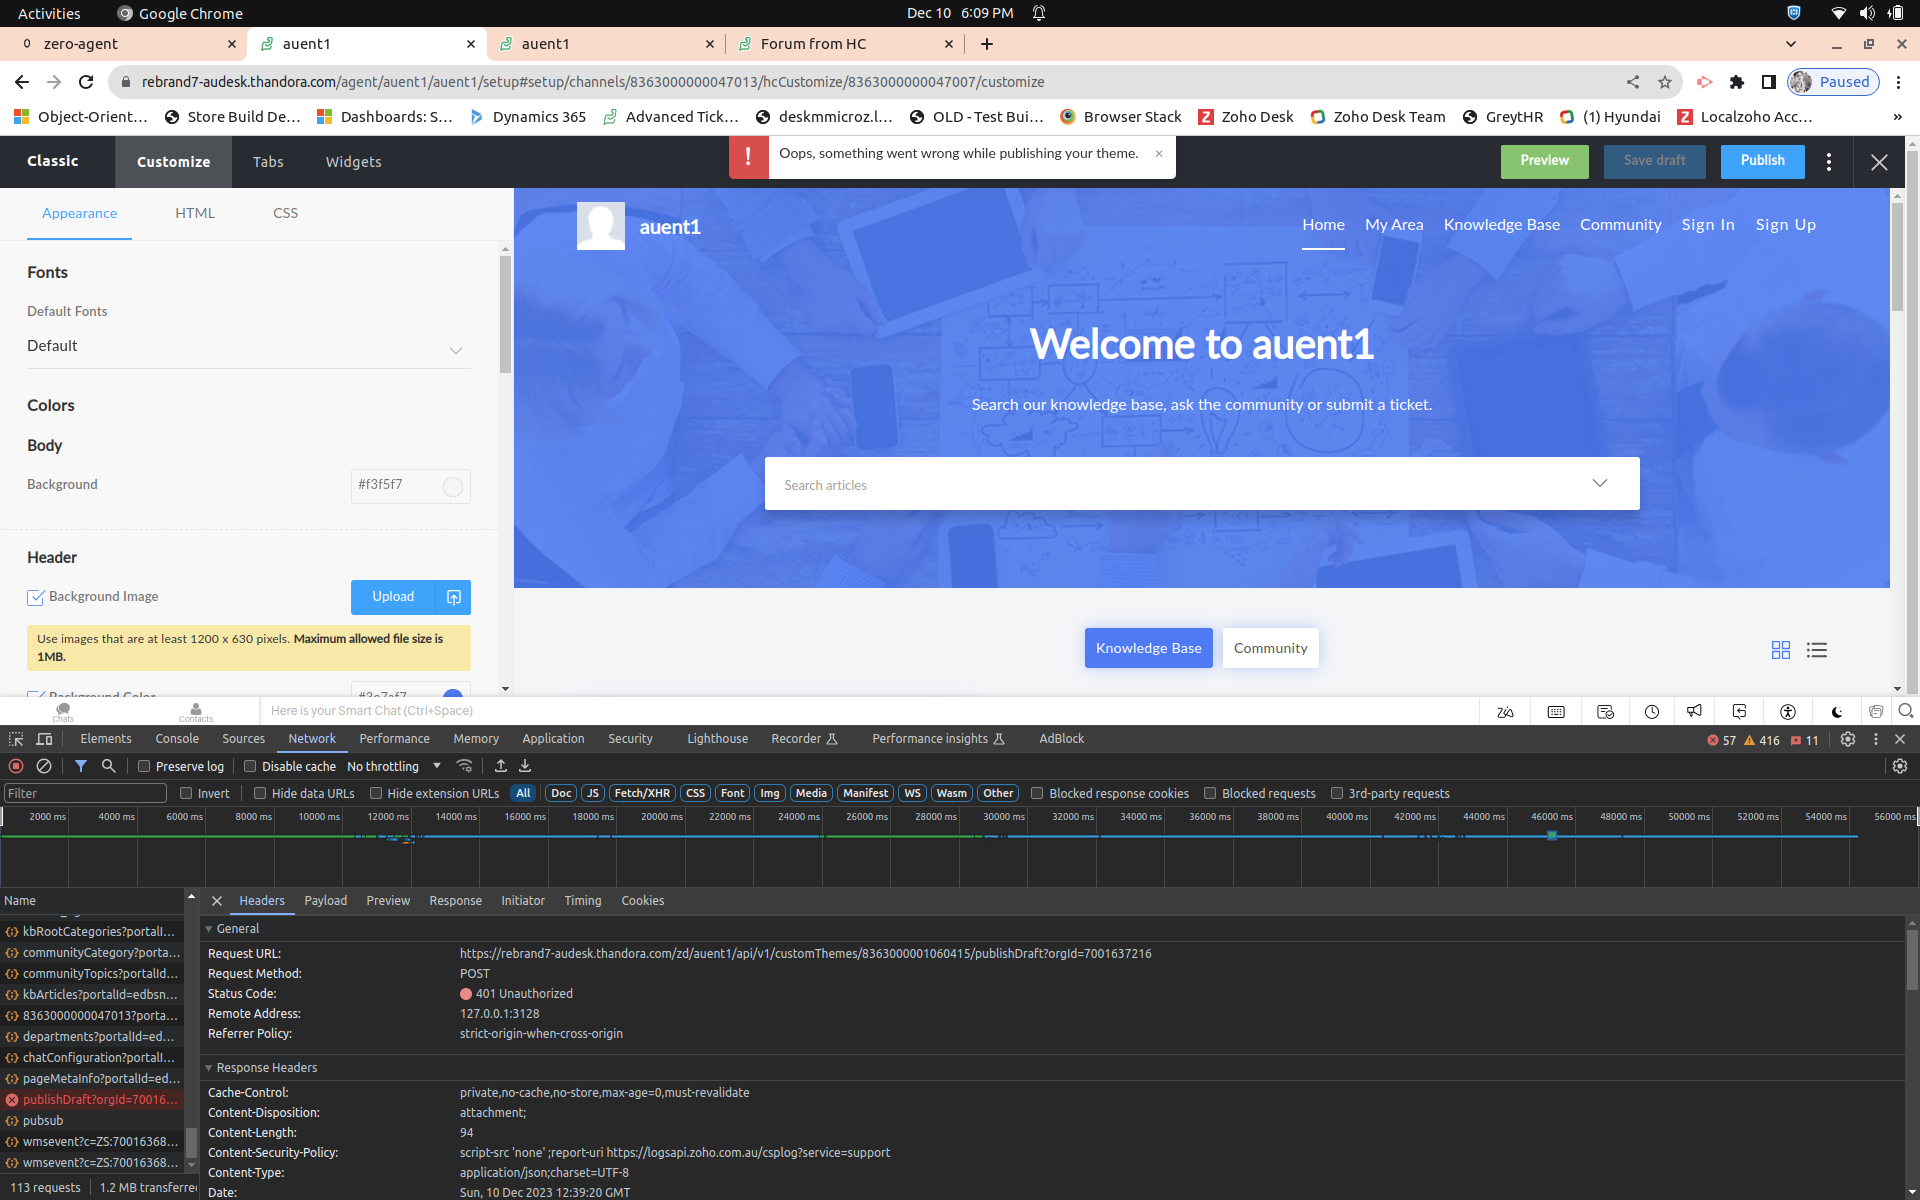Open the Default Fonts dropdown
The height and width of the screenshot is (1200, 1920).
pos(248,347)
